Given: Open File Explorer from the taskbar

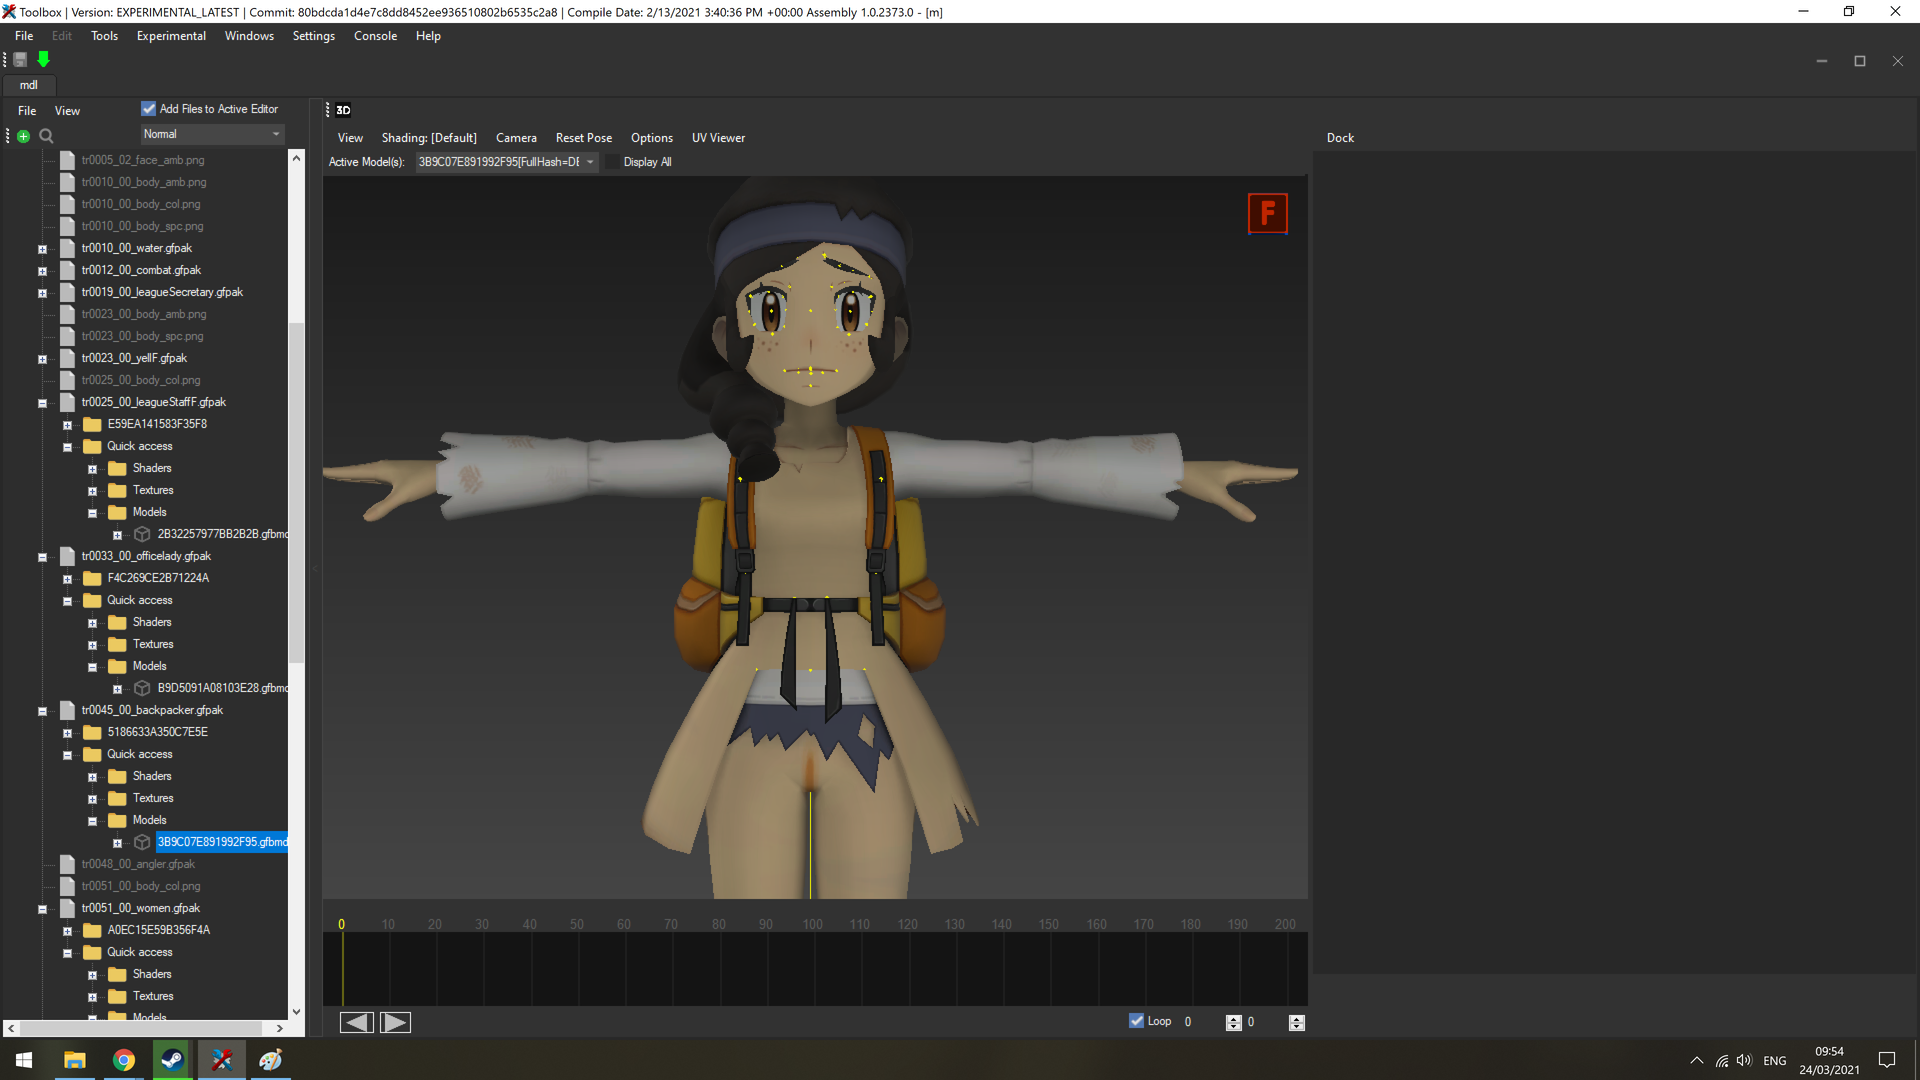Looking at the screenshot, I should (x=75, y=1060).
